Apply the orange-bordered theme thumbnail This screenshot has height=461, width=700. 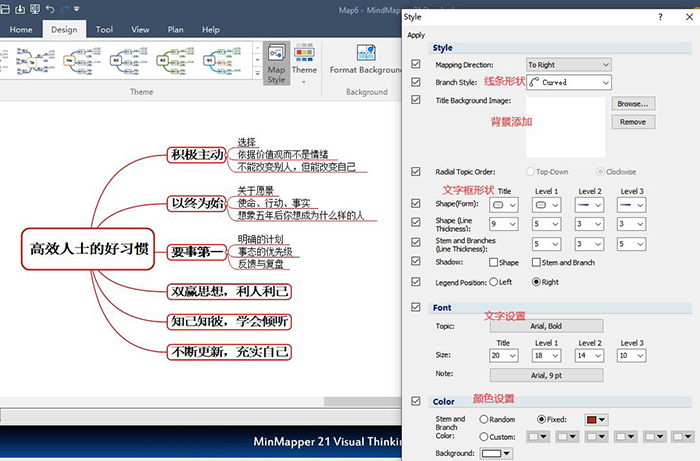pyautogui.click(x=82, y=60)
